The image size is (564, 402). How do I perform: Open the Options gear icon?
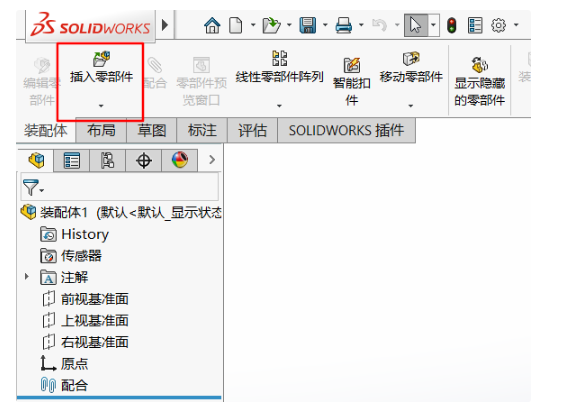tap(499, 25)
